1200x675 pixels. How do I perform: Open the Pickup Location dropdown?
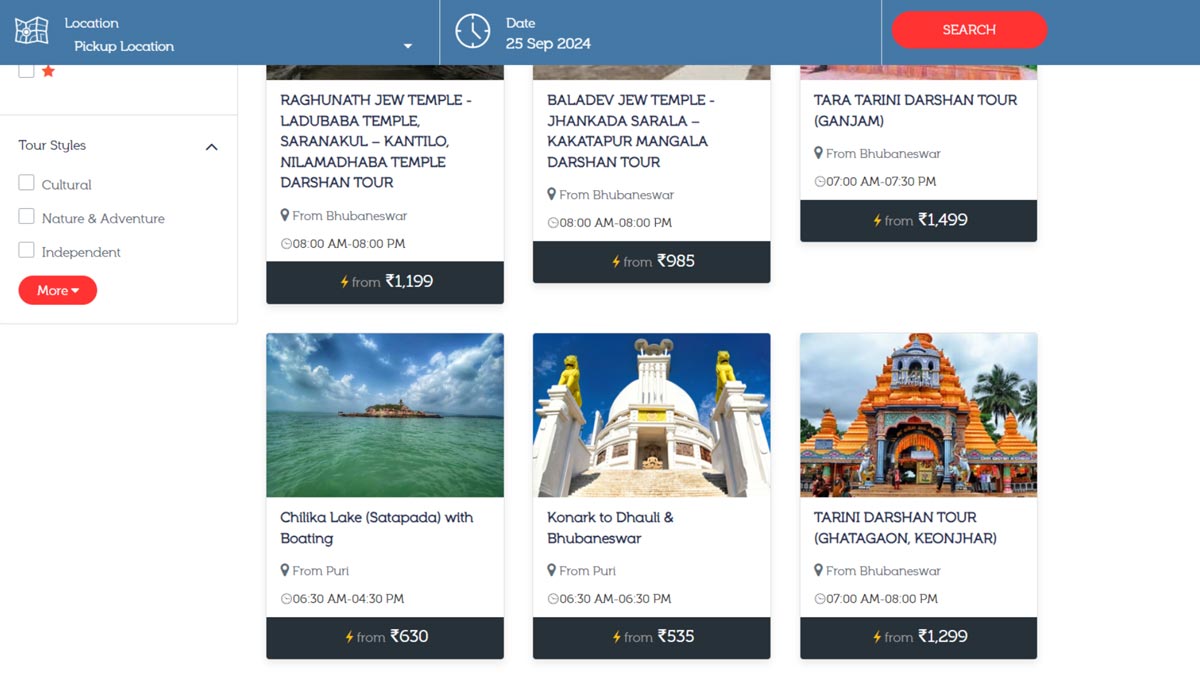coord(408,46)
